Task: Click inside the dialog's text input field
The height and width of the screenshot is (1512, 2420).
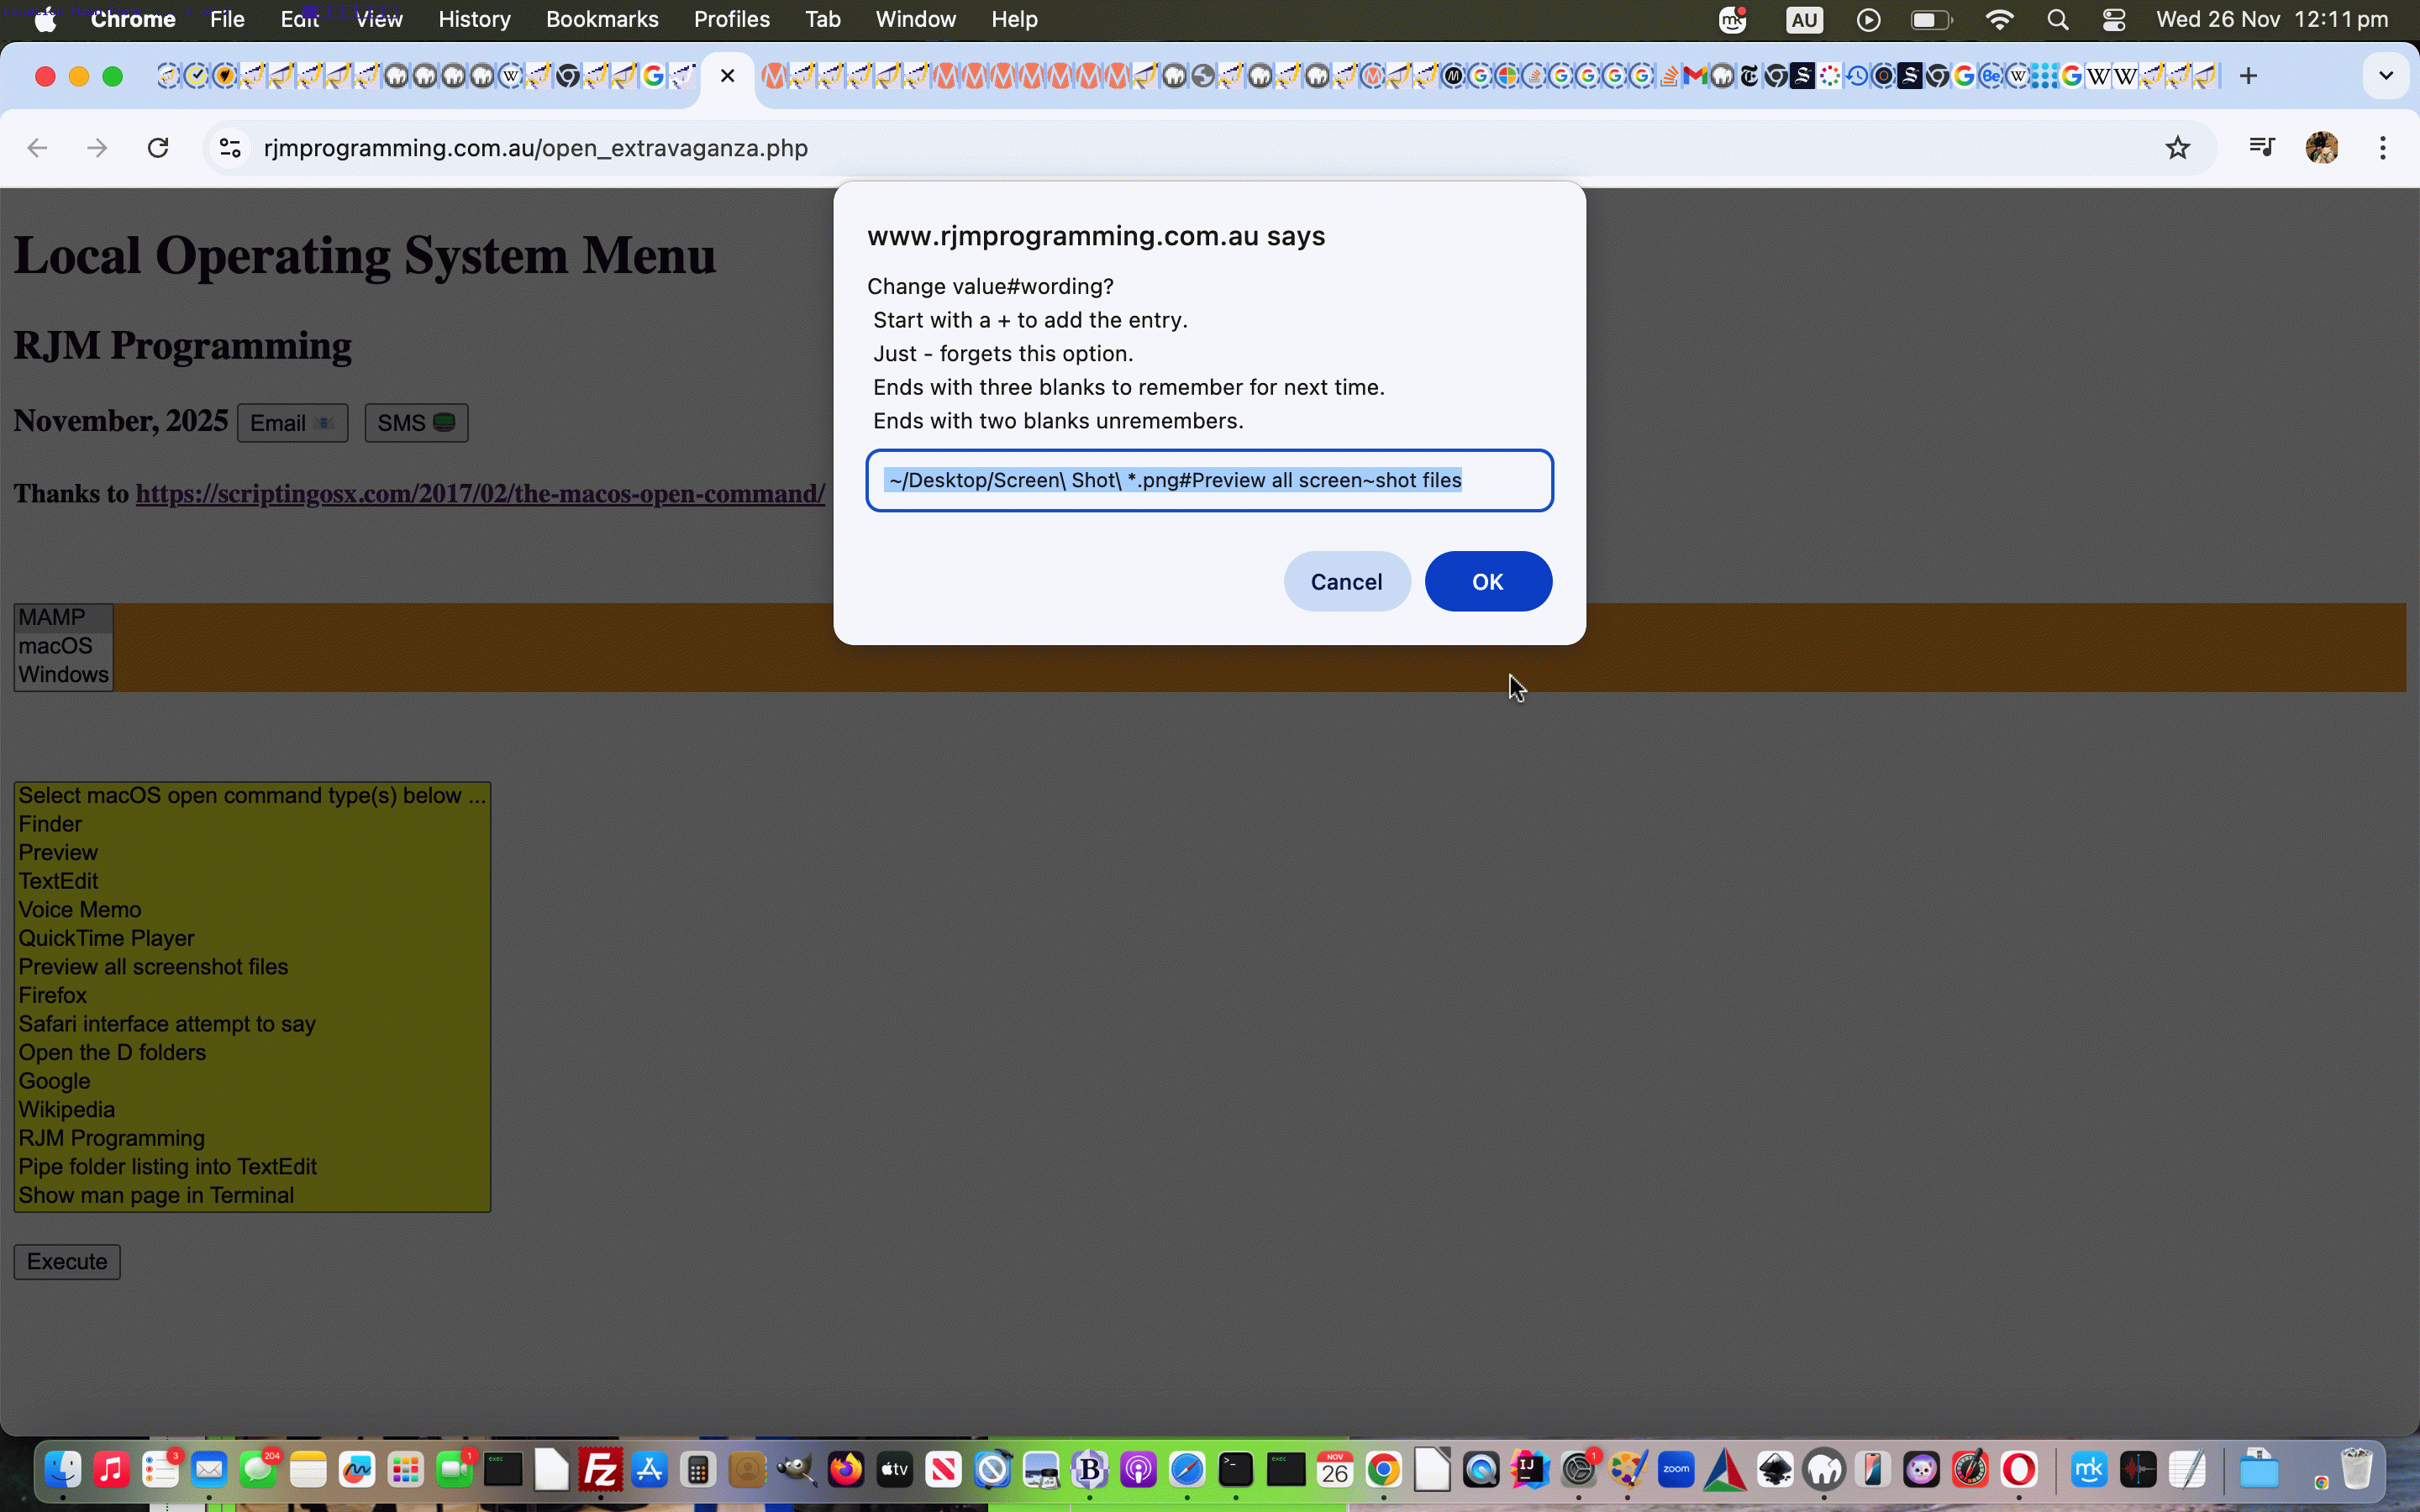Action: point(1209,480)
